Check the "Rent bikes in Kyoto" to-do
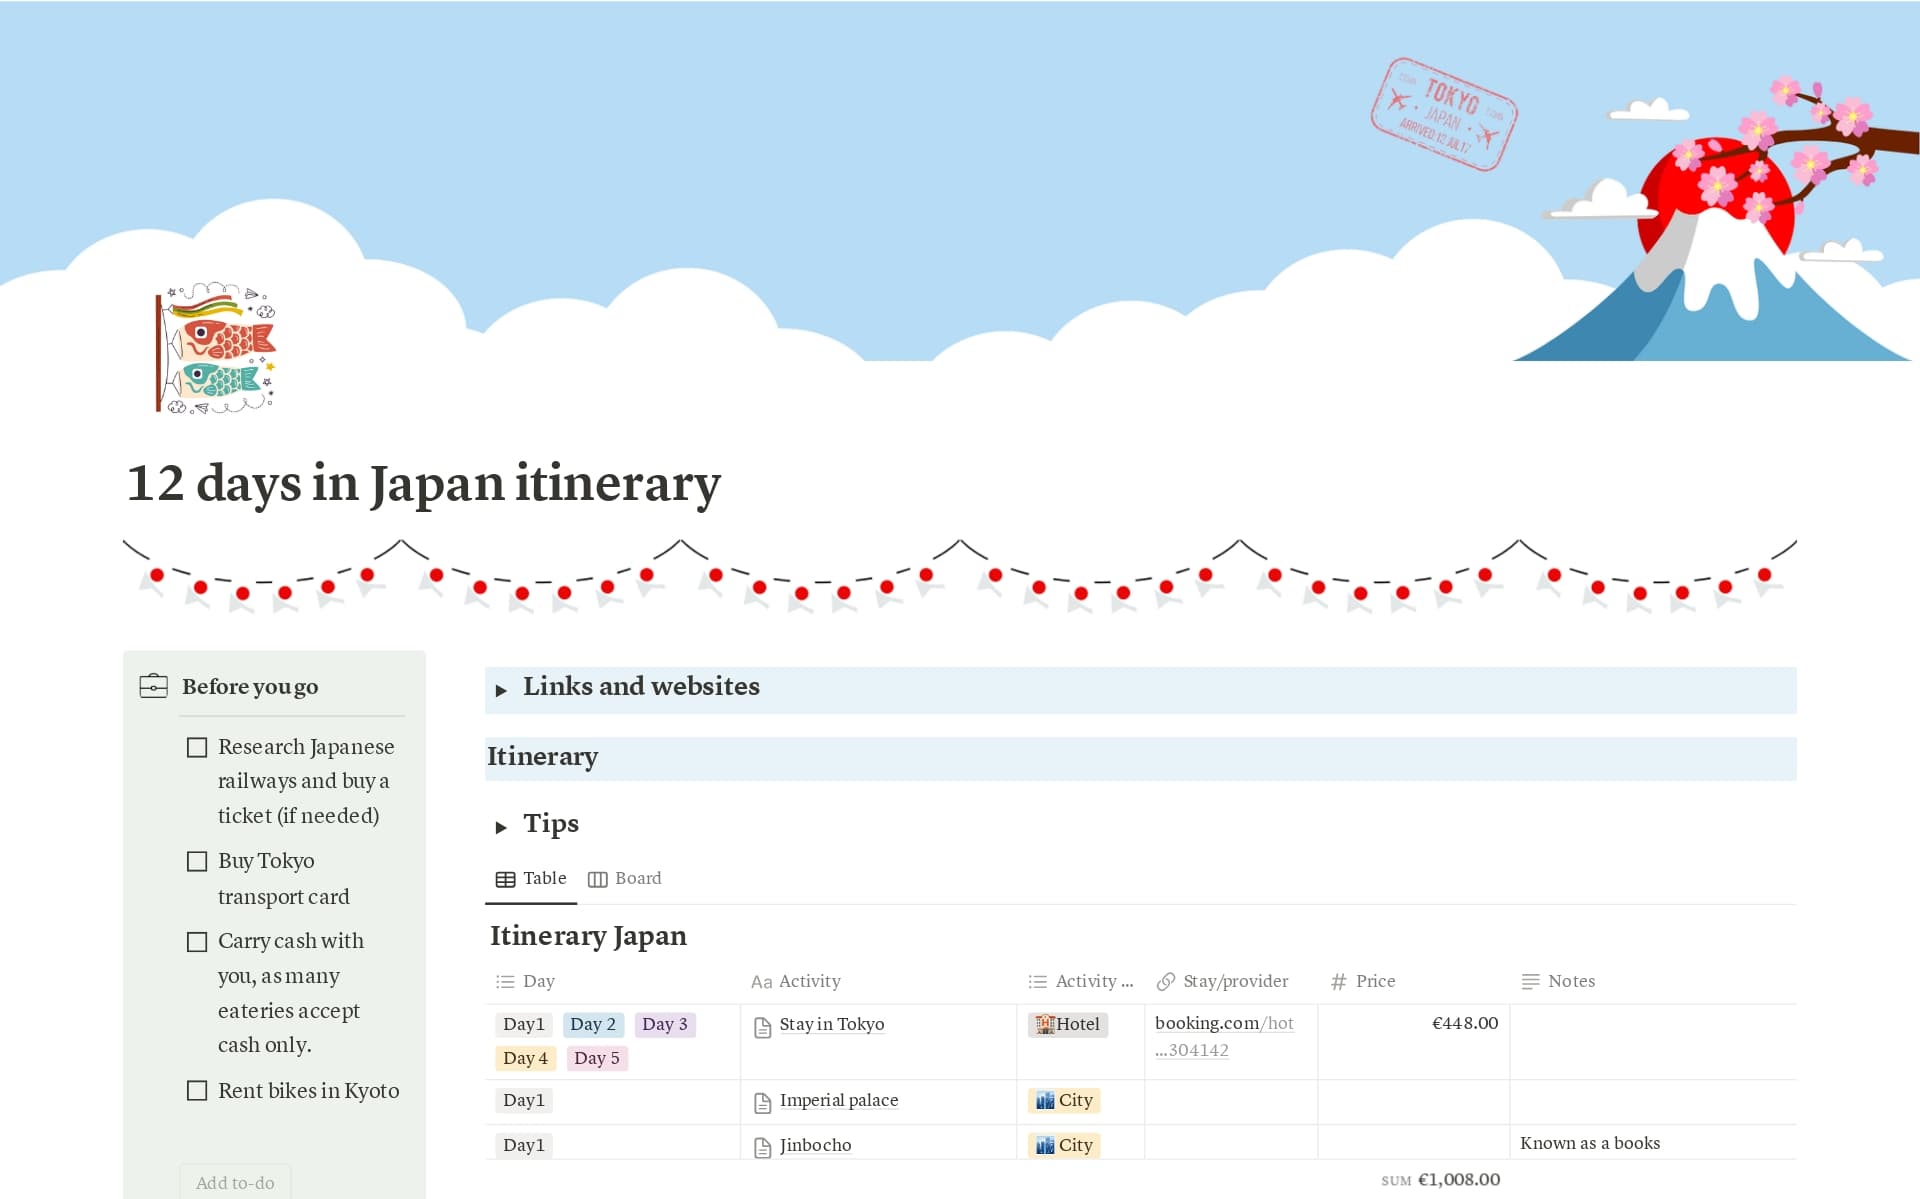The image size is (1920, 1199). (x=196, y=1090)
